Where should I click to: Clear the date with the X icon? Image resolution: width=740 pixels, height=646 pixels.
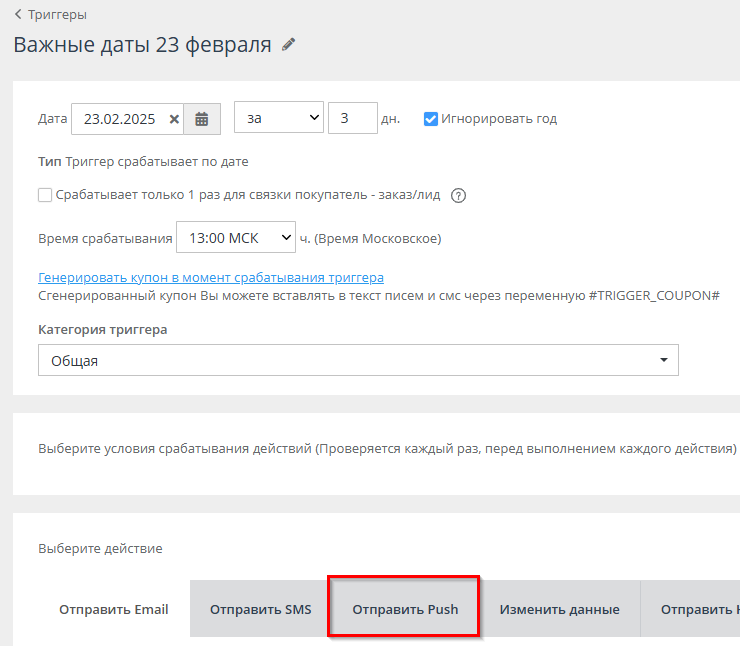tap(174, 119)
